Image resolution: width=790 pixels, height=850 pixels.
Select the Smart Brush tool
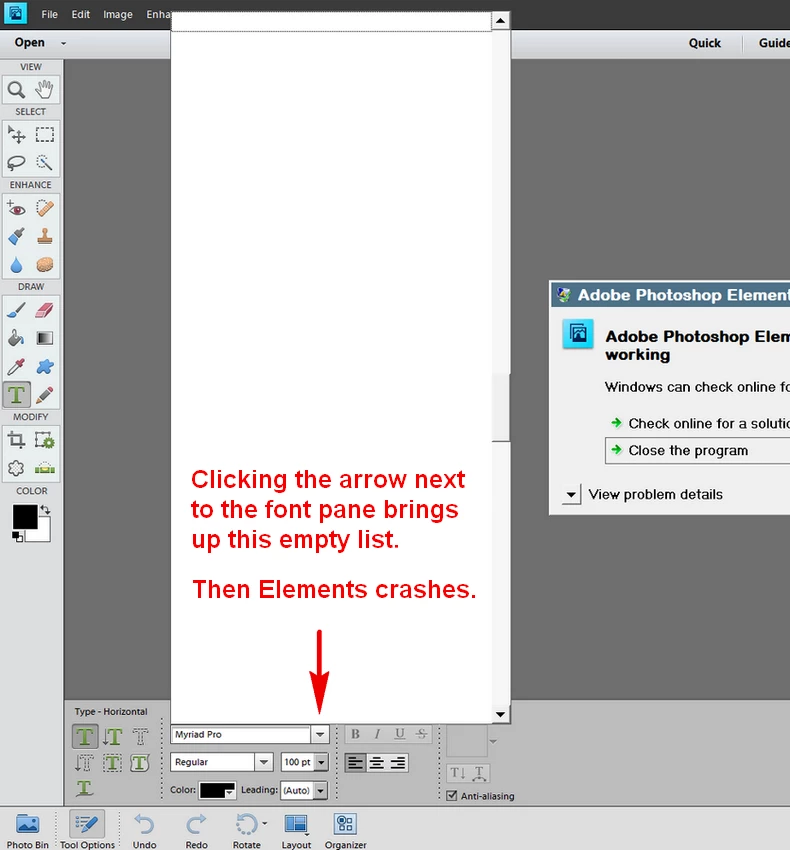pyautogui.click(x=16, y=236)
